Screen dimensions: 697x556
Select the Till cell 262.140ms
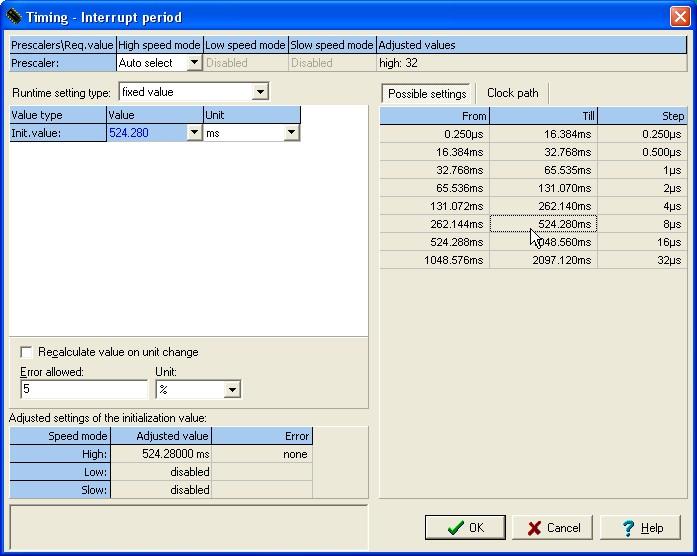click(543, 206)
